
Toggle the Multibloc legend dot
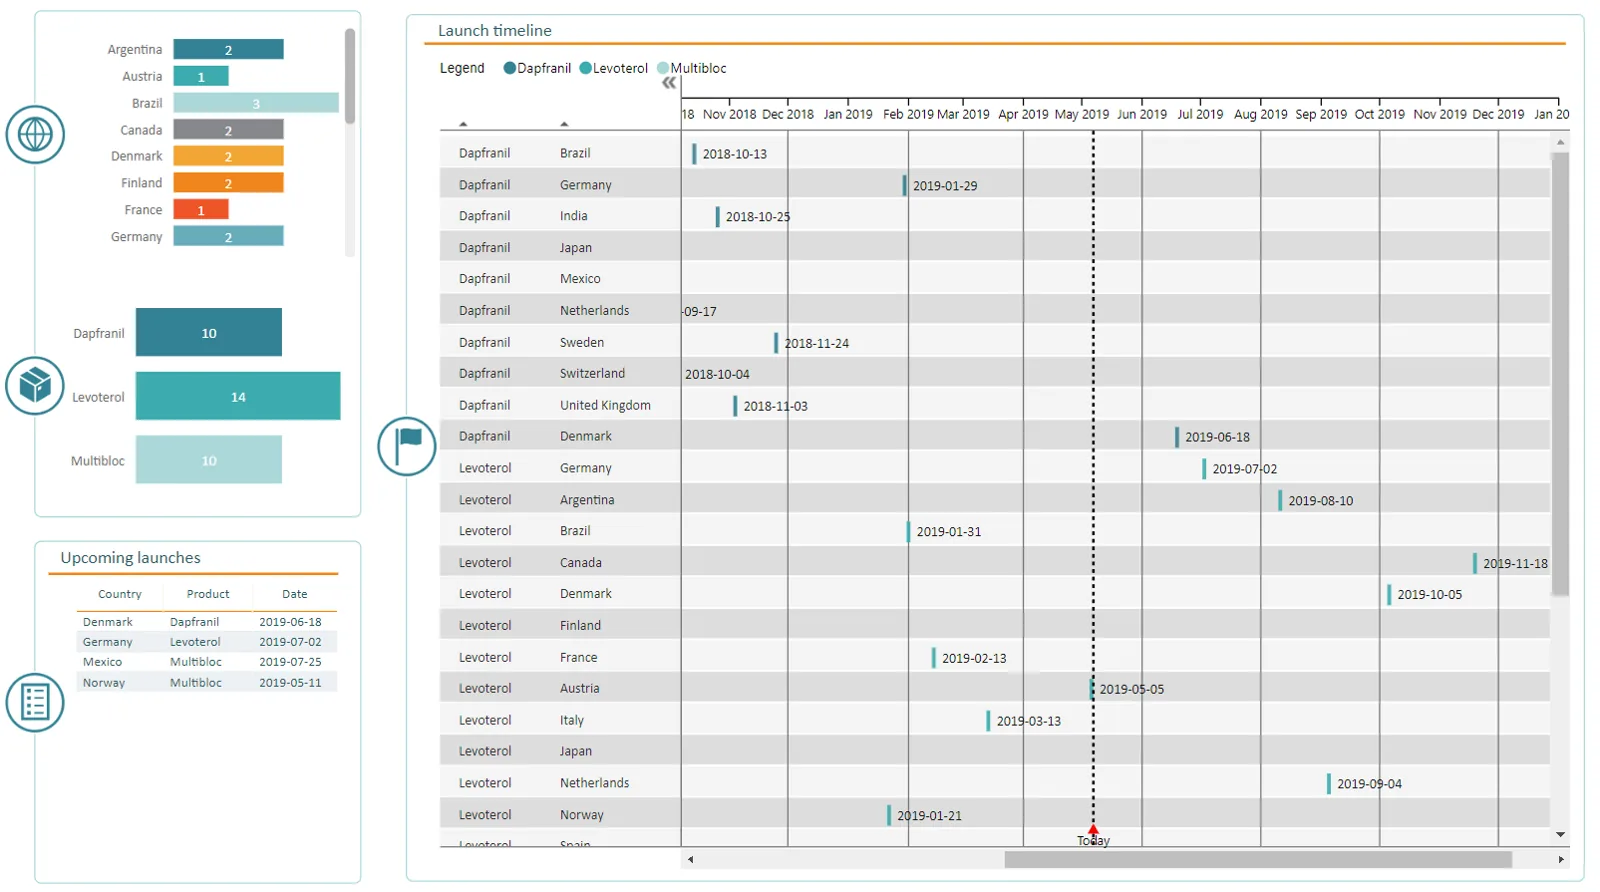tap(663, 68)
